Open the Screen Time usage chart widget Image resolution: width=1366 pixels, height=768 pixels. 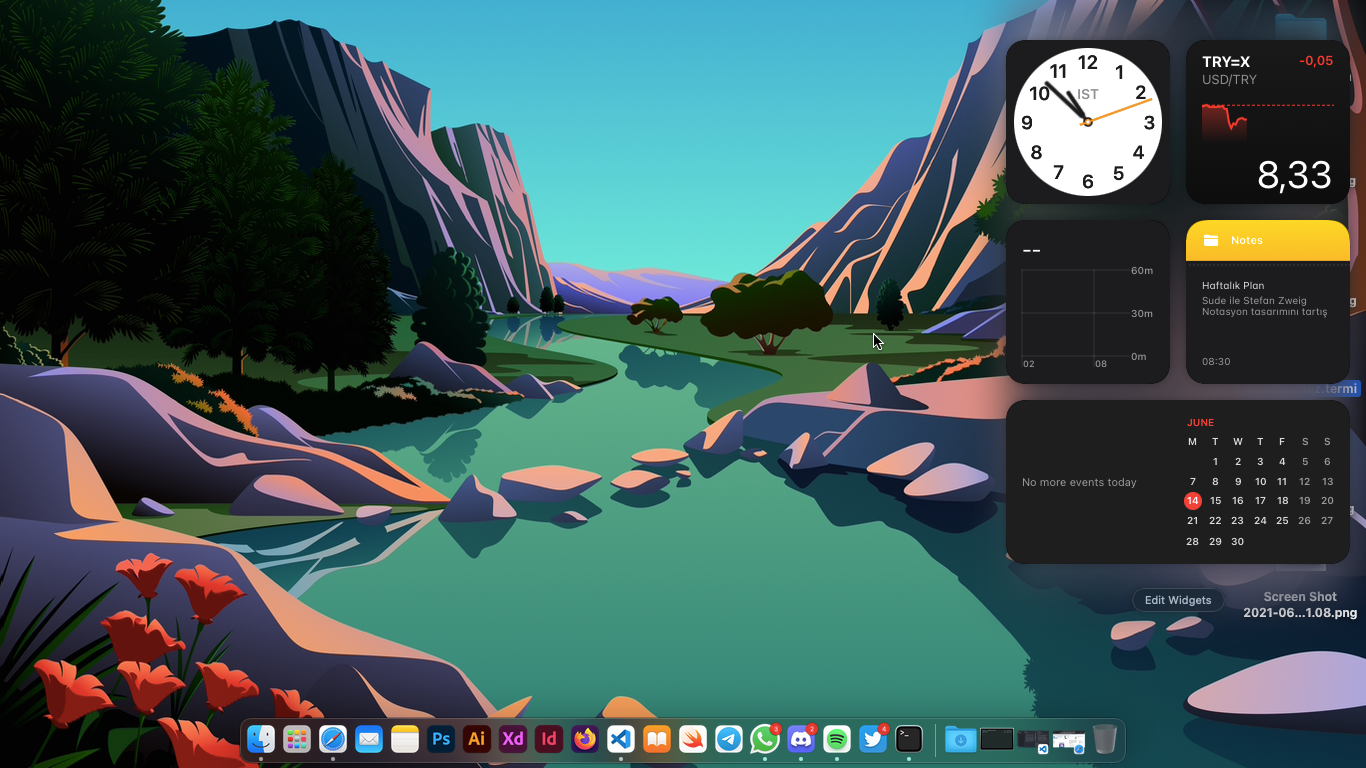1088,302
